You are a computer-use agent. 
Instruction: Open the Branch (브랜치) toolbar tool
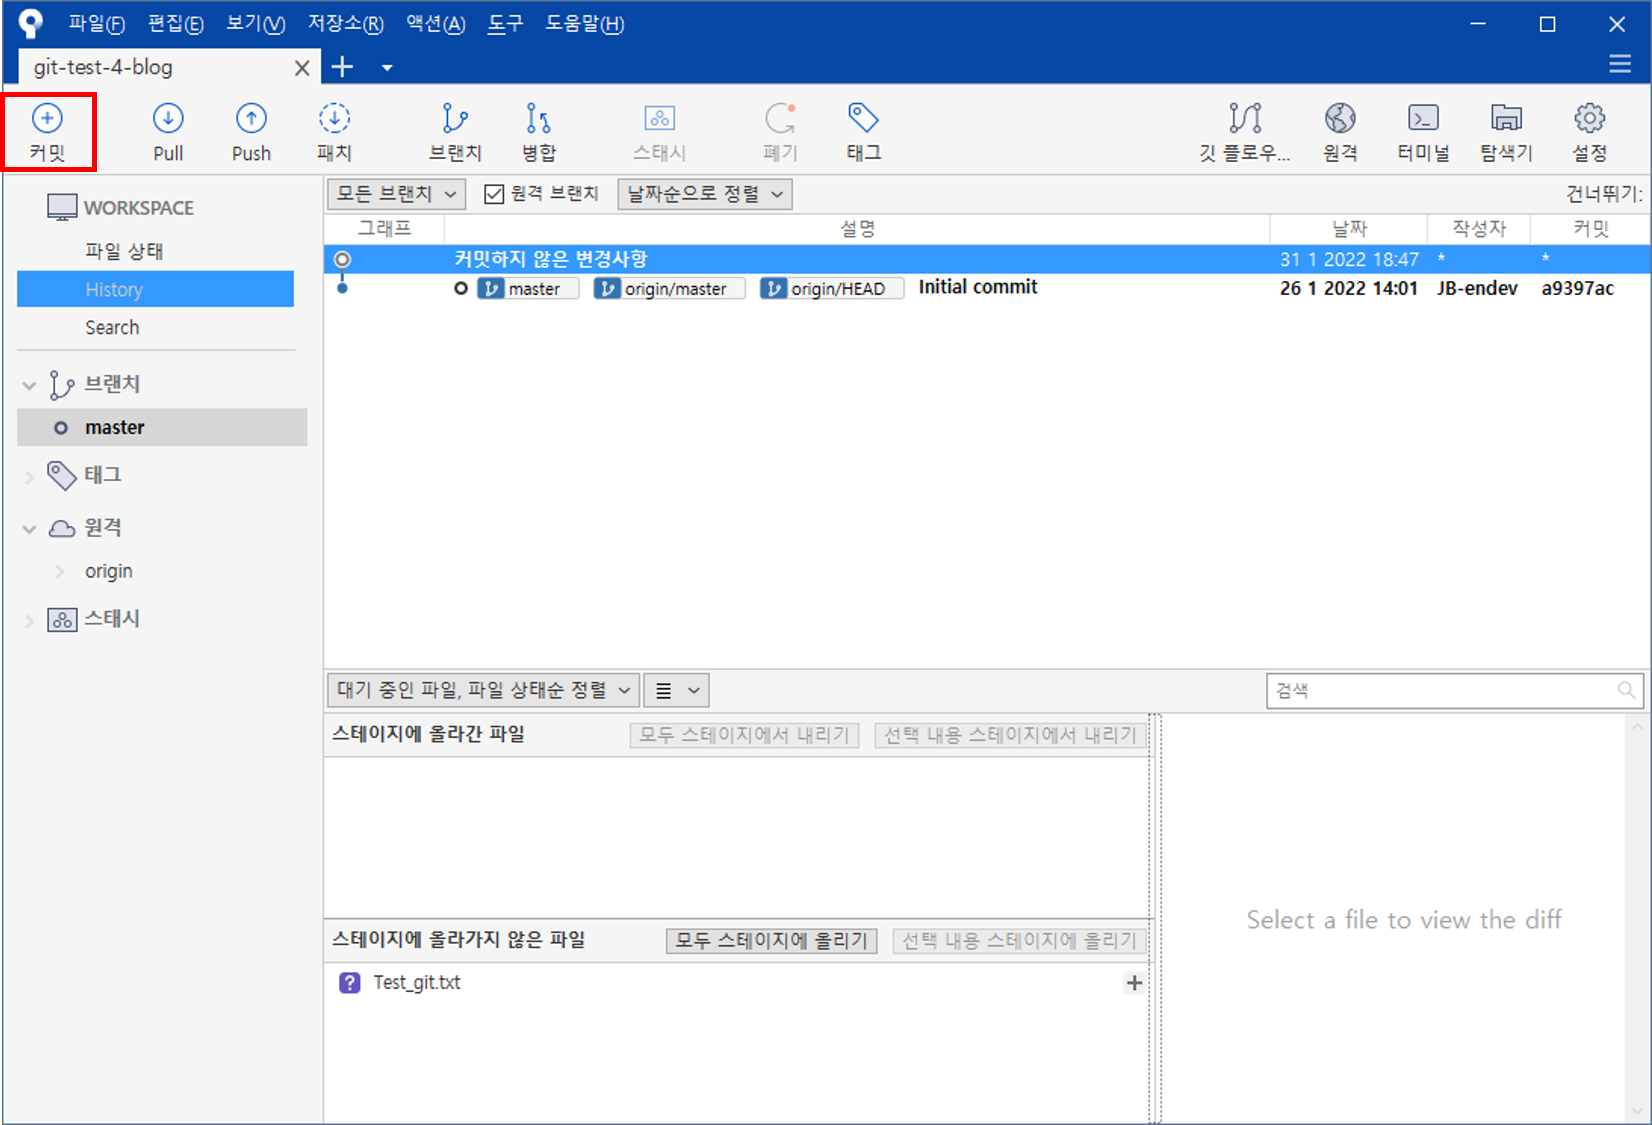(455, 131)
